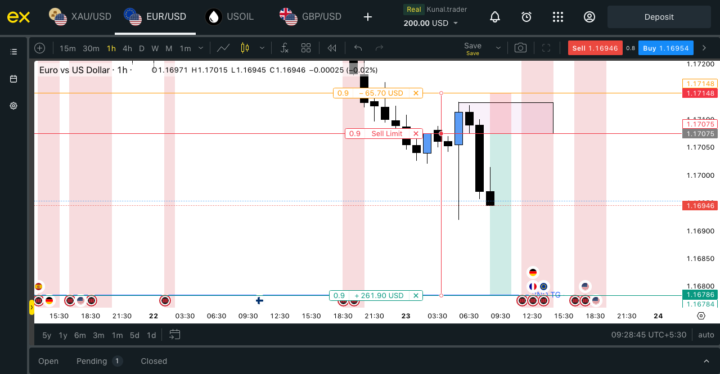Select the weekly W timeframe

click(x=155, y=48)
